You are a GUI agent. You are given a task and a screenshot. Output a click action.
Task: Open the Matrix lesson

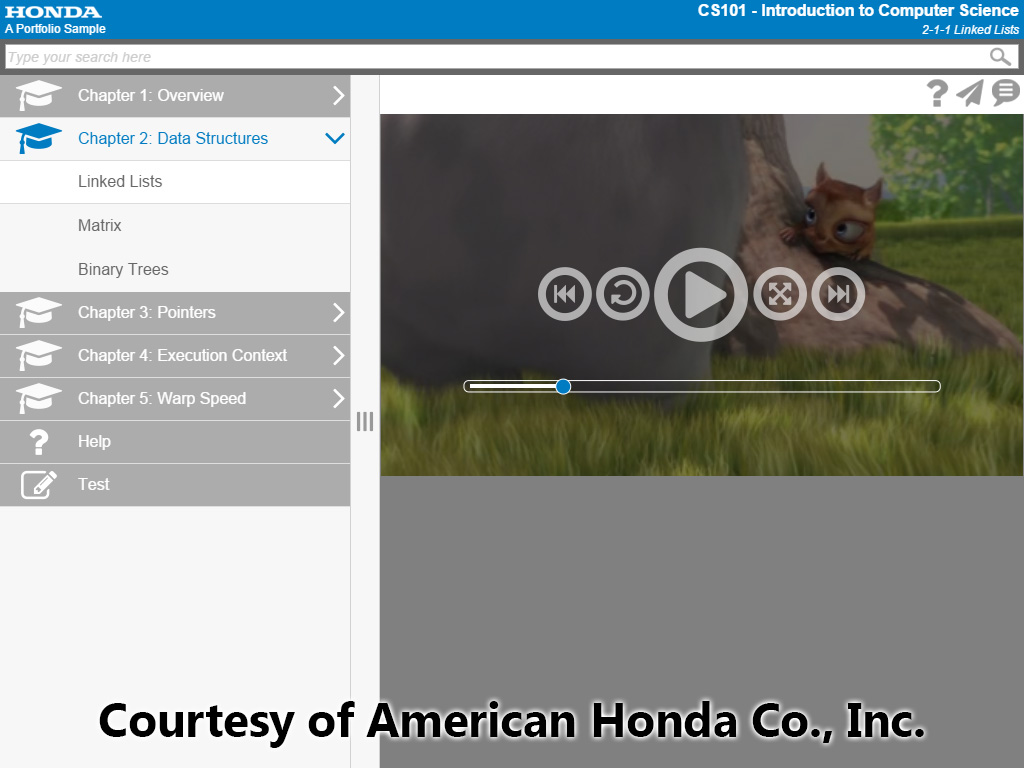[x=100, y=226]
